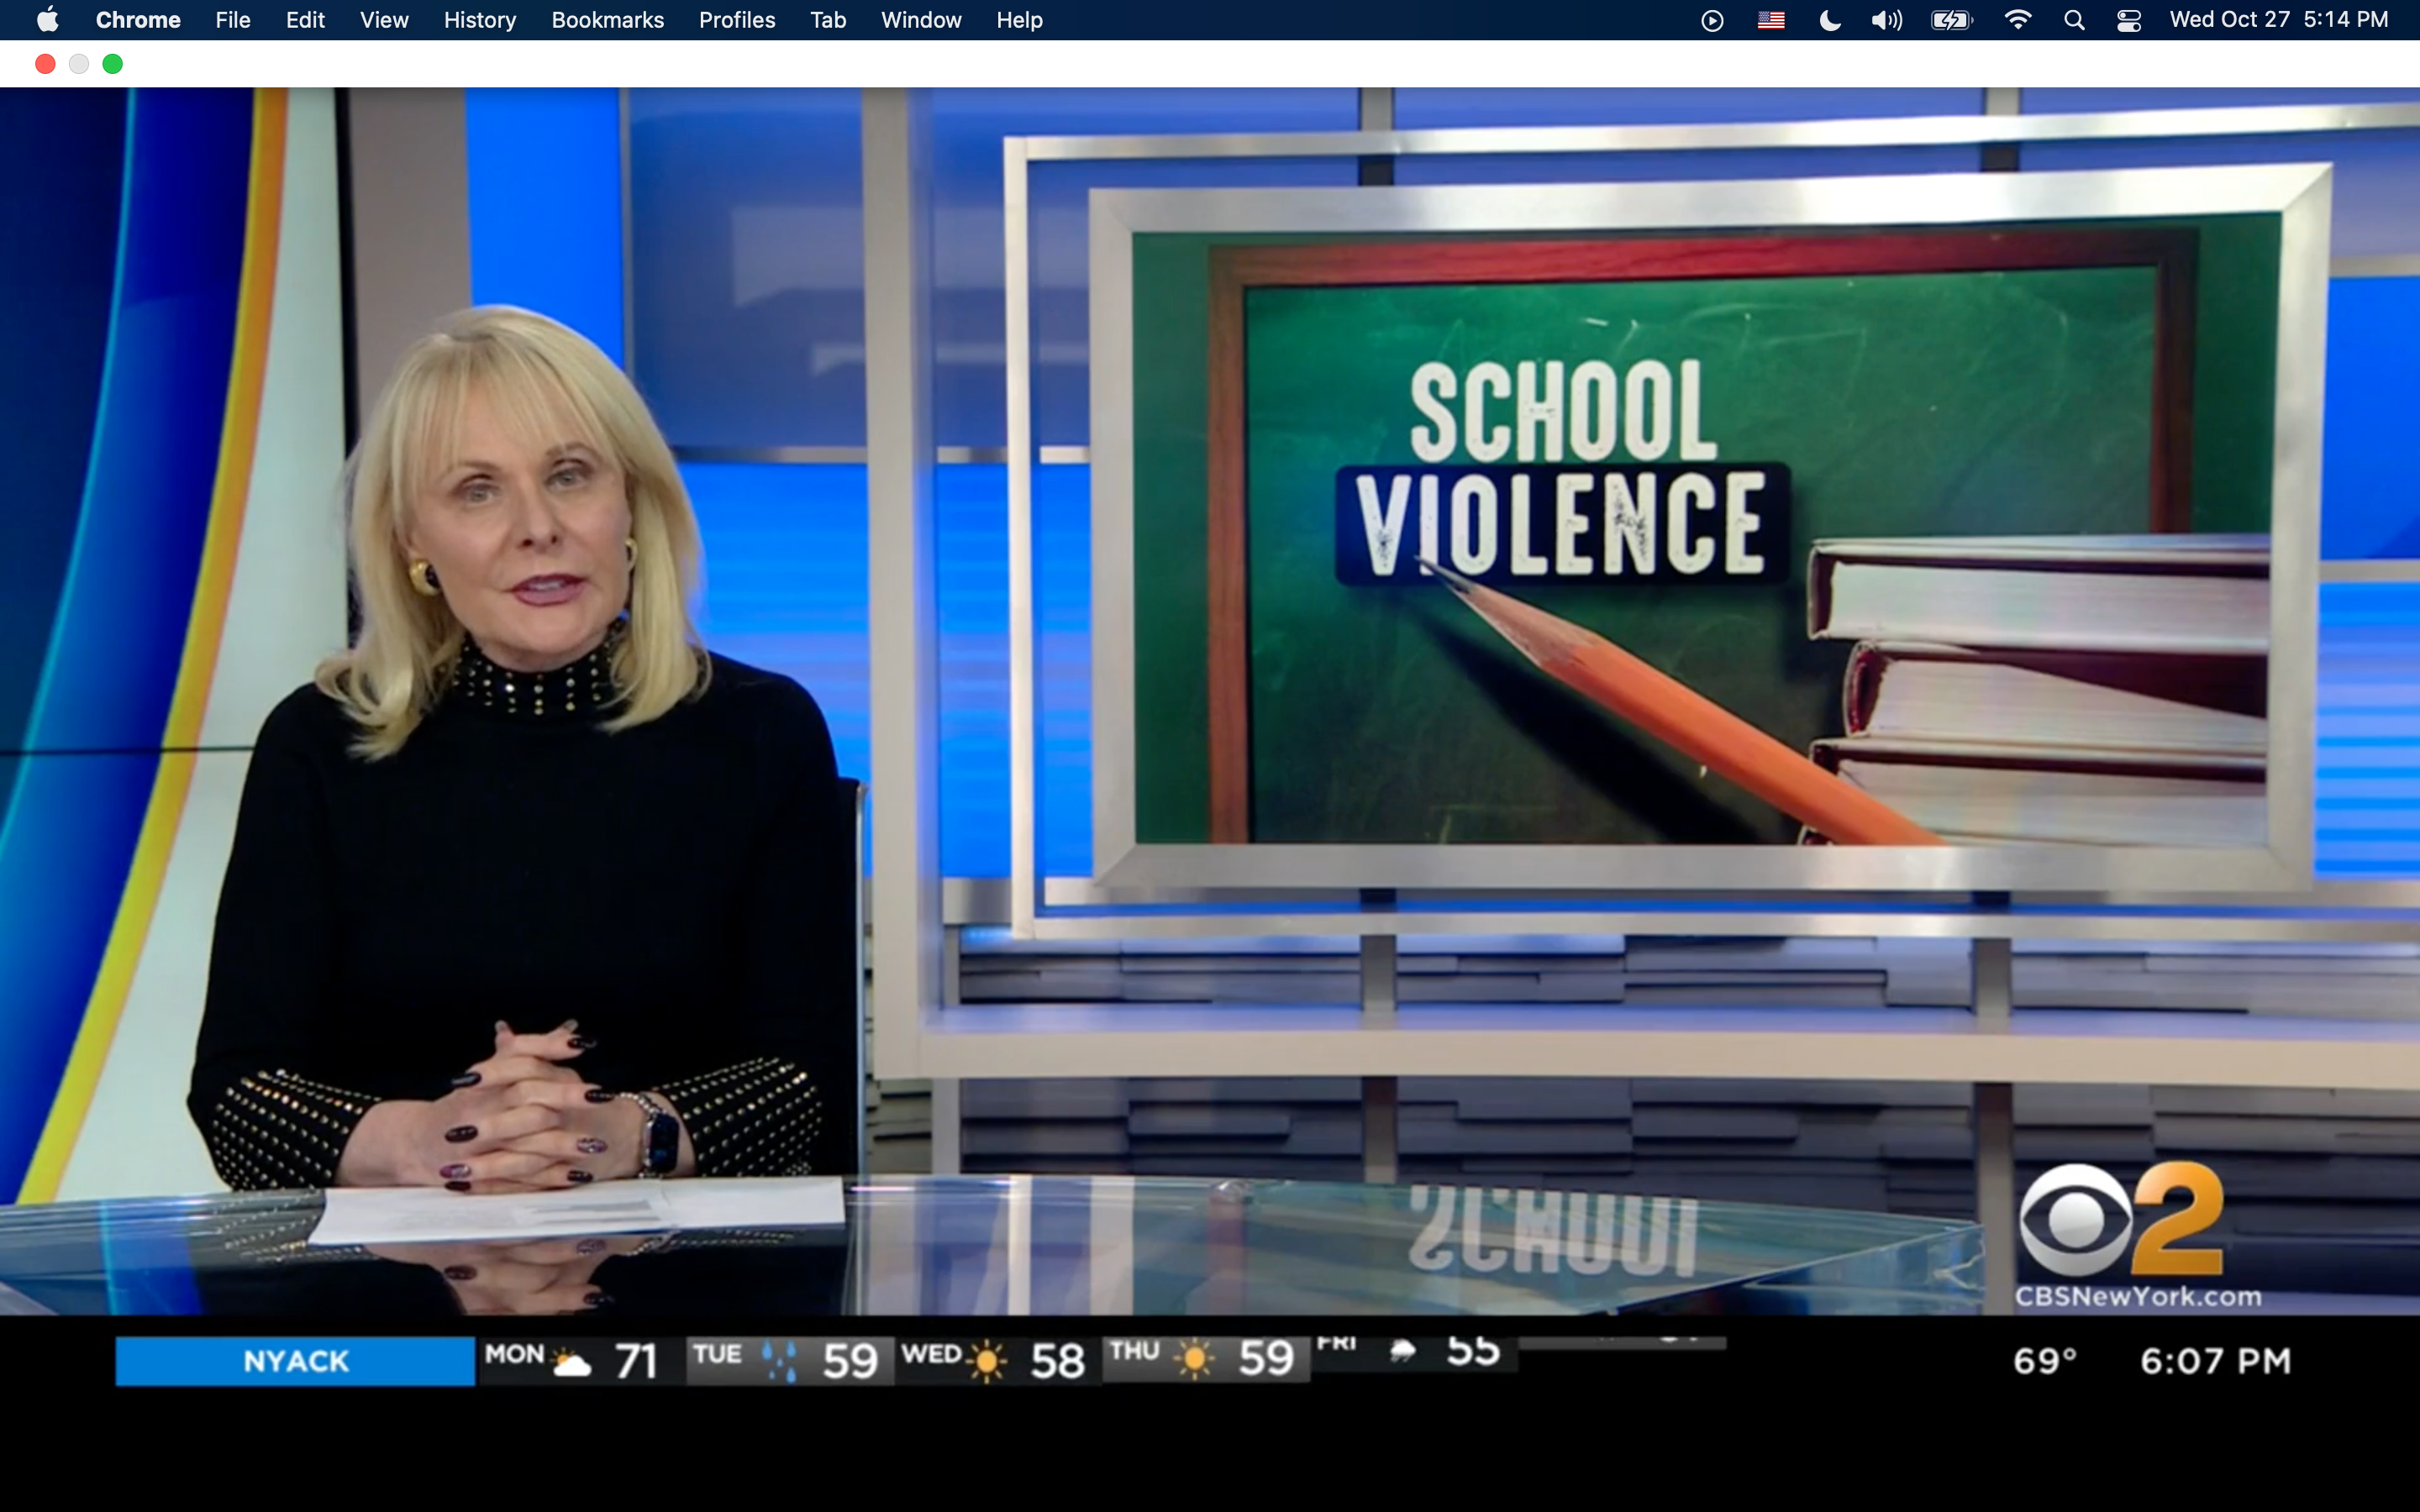Click the Monday partly cloudy weather icon
Screen dimensions: 2420x1512
click(572, 1362)
